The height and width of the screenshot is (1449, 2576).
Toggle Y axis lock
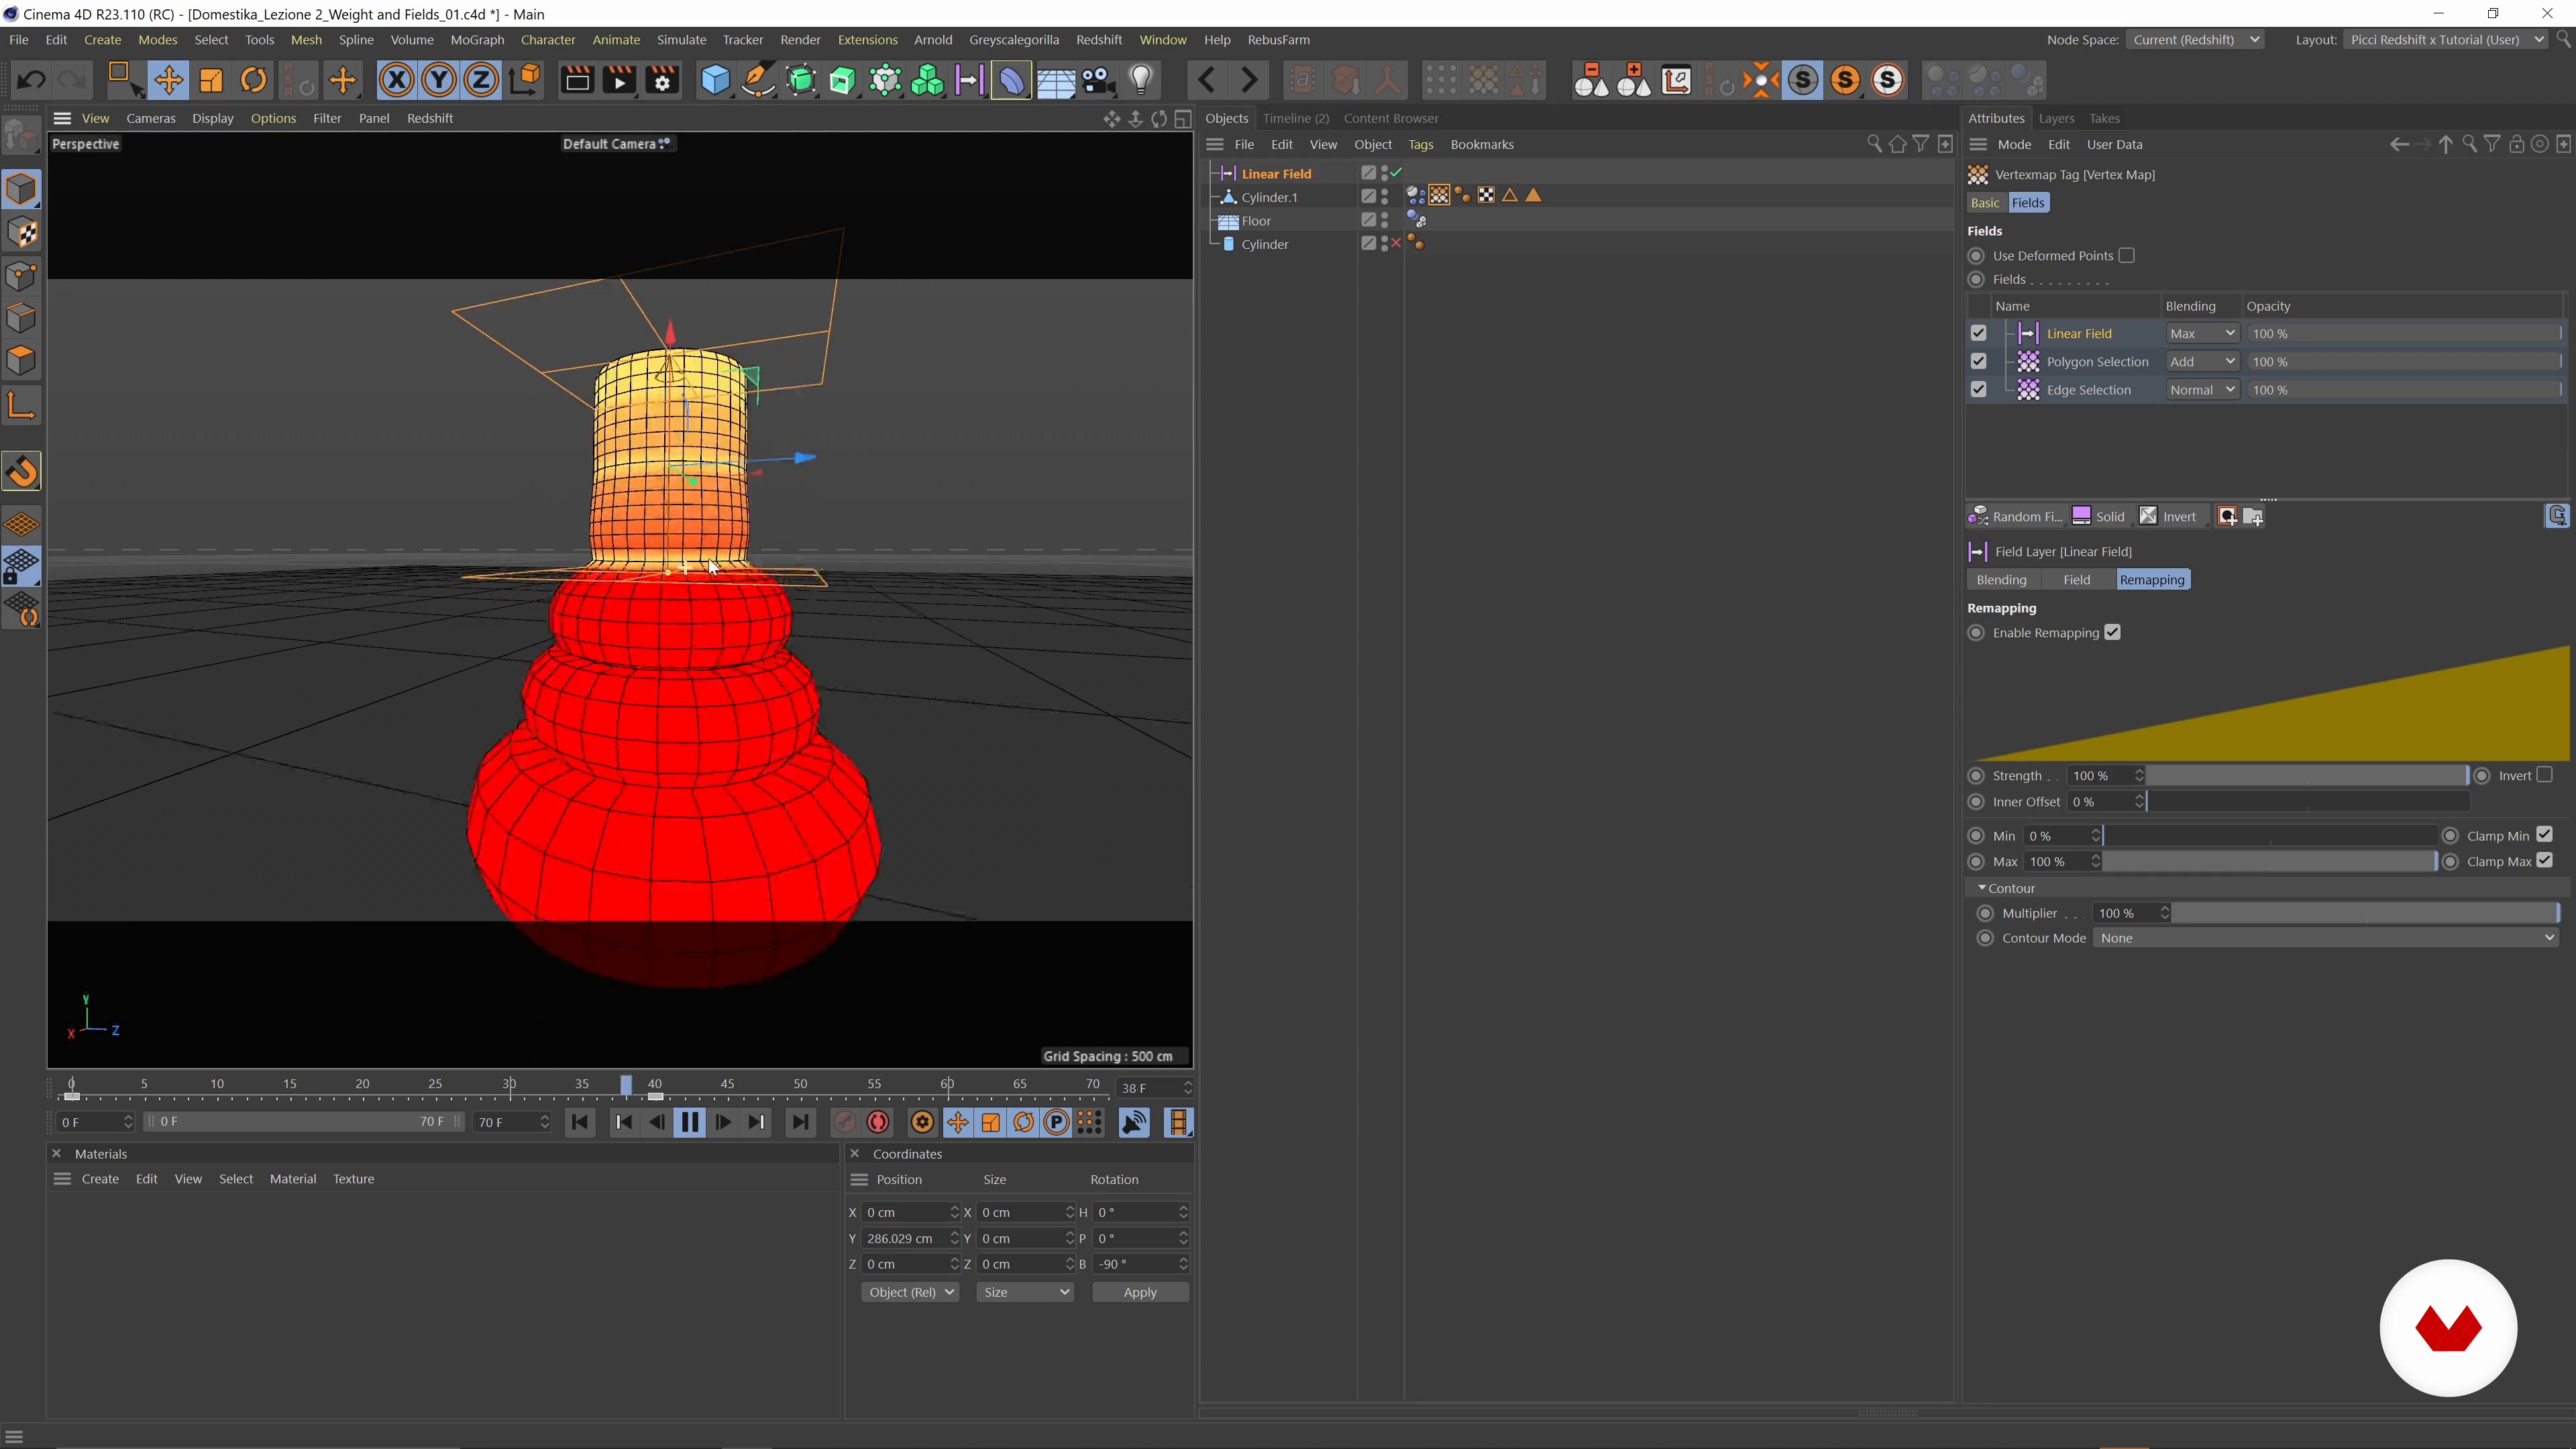click(439, 80)
